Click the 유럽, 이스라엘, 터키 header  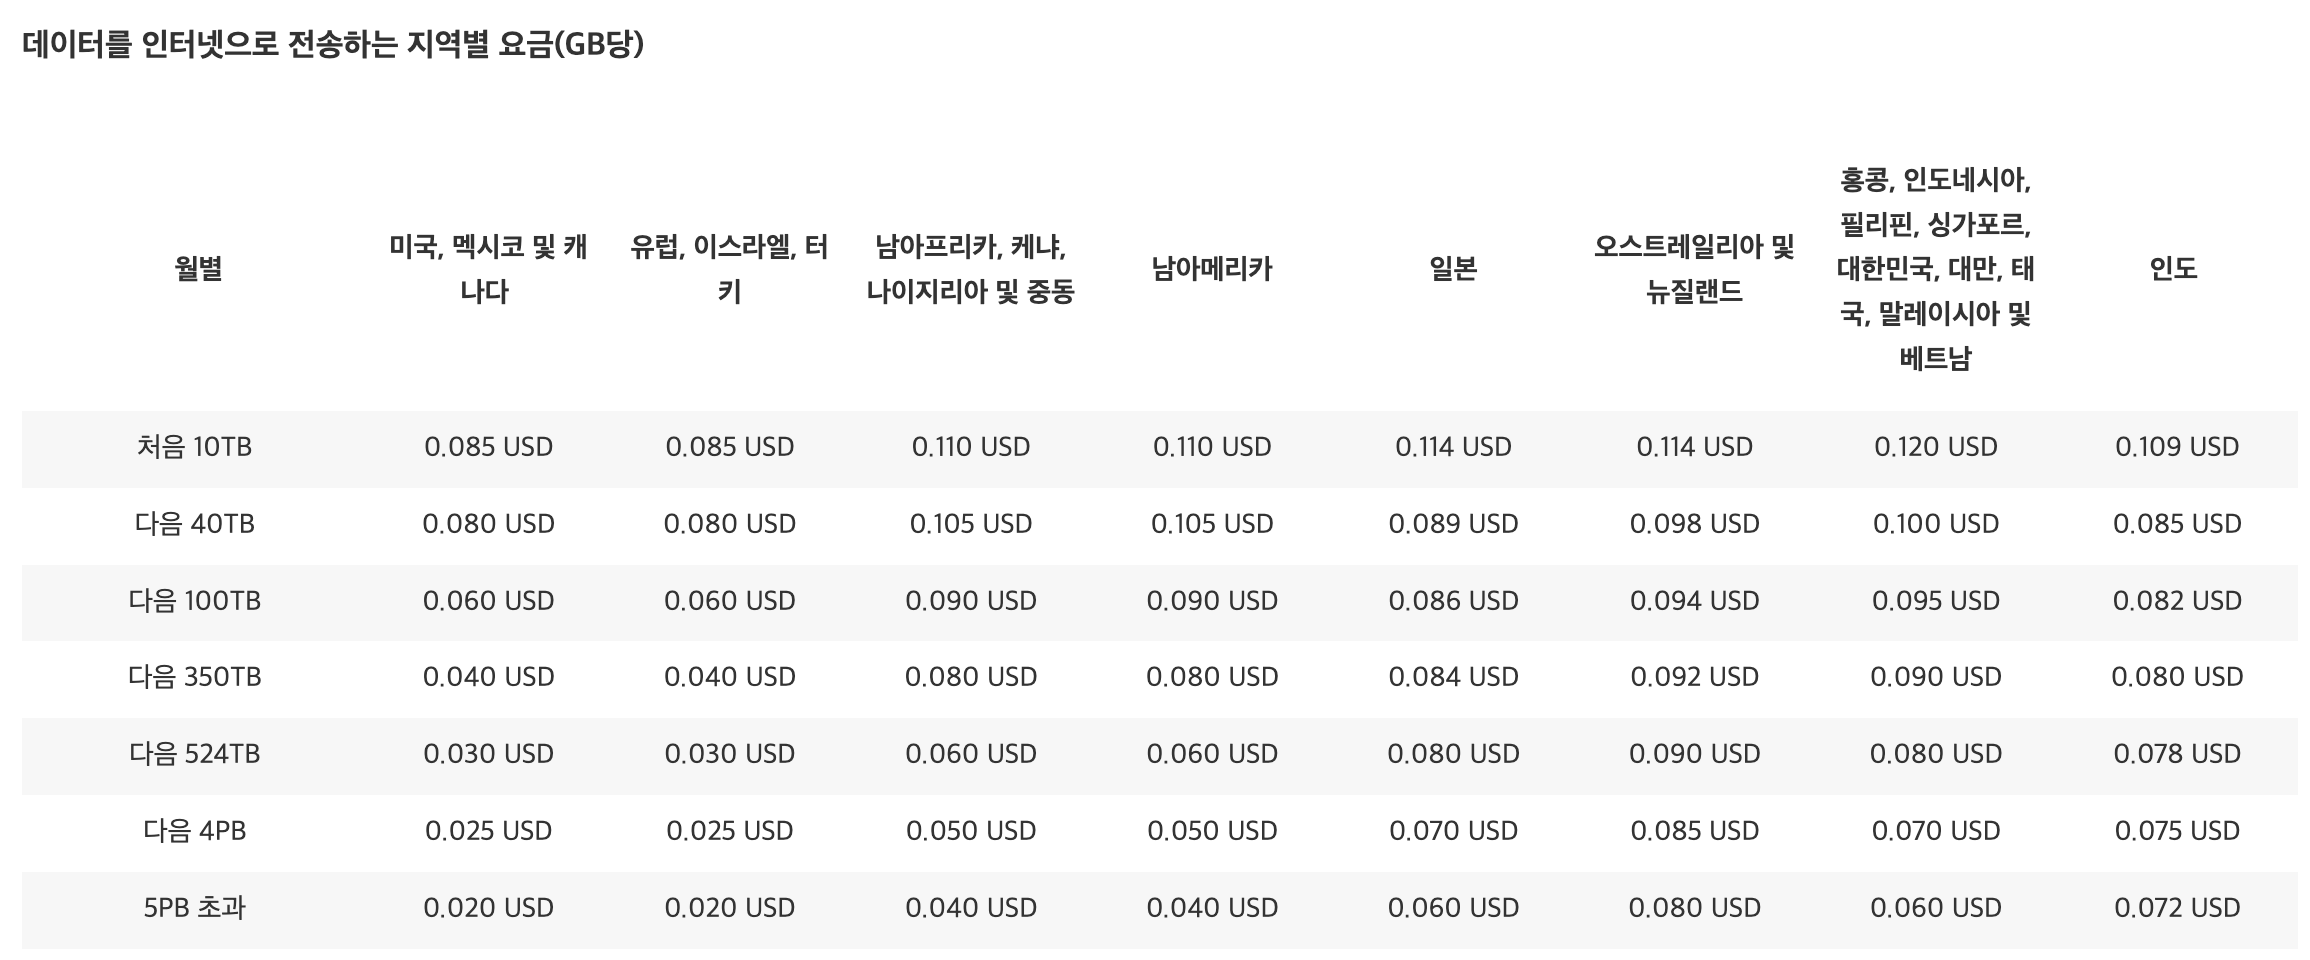point(729,269)
